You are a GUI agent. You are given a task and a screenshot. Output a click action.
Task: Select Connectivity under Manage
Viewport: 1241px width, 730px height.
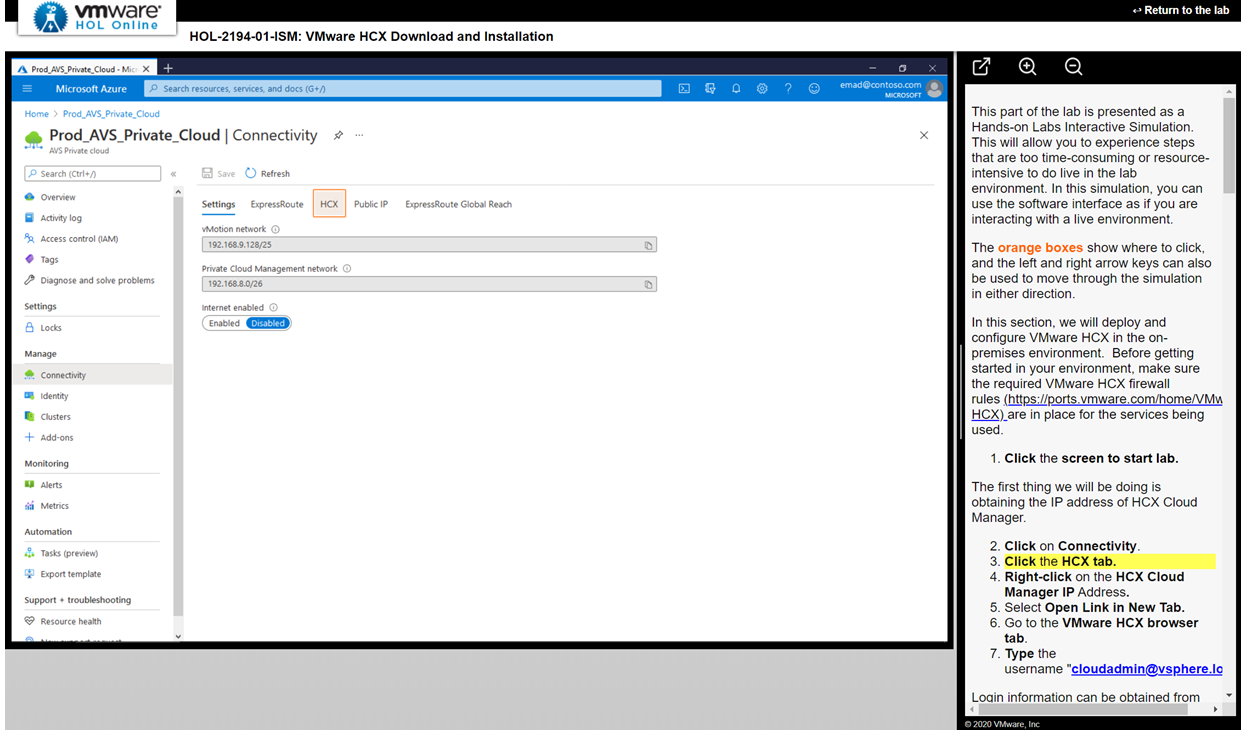63,375
